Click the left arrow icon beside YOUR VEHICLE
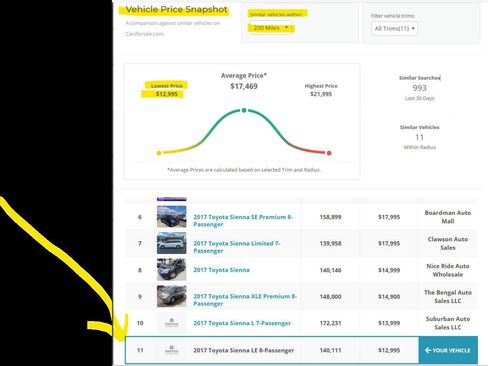Viewport: 488px width, 366px height. (428, 350)
